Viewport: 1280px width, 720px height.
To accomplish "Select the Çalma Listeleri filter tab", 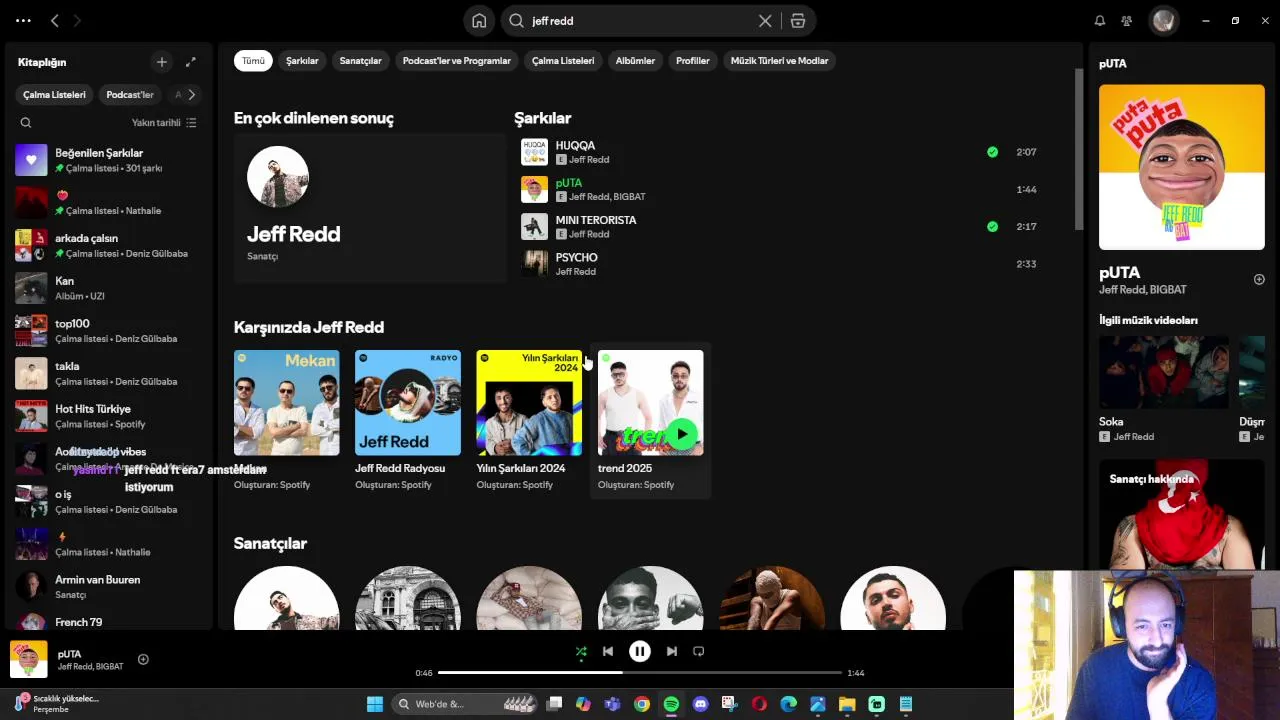I will pyautogui.click(x=563, y=61).
